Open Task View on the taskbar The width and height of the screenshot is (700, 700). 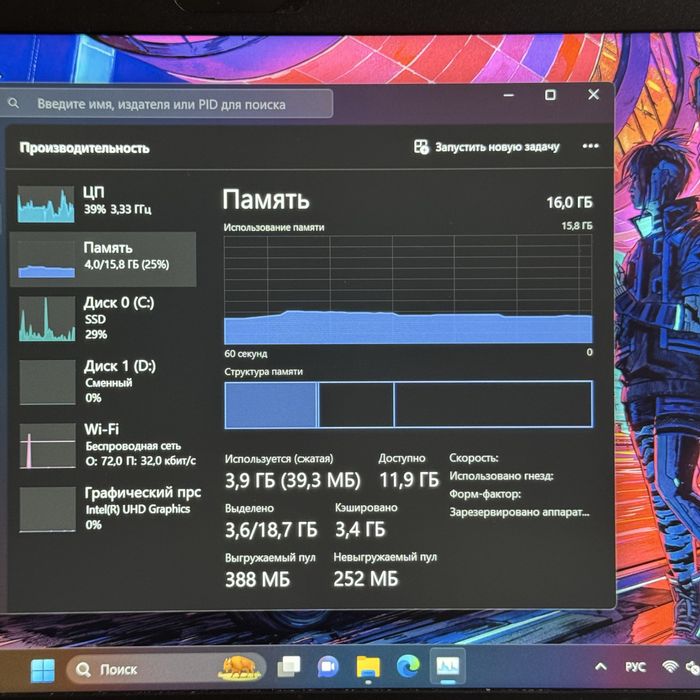pos(289,667)
